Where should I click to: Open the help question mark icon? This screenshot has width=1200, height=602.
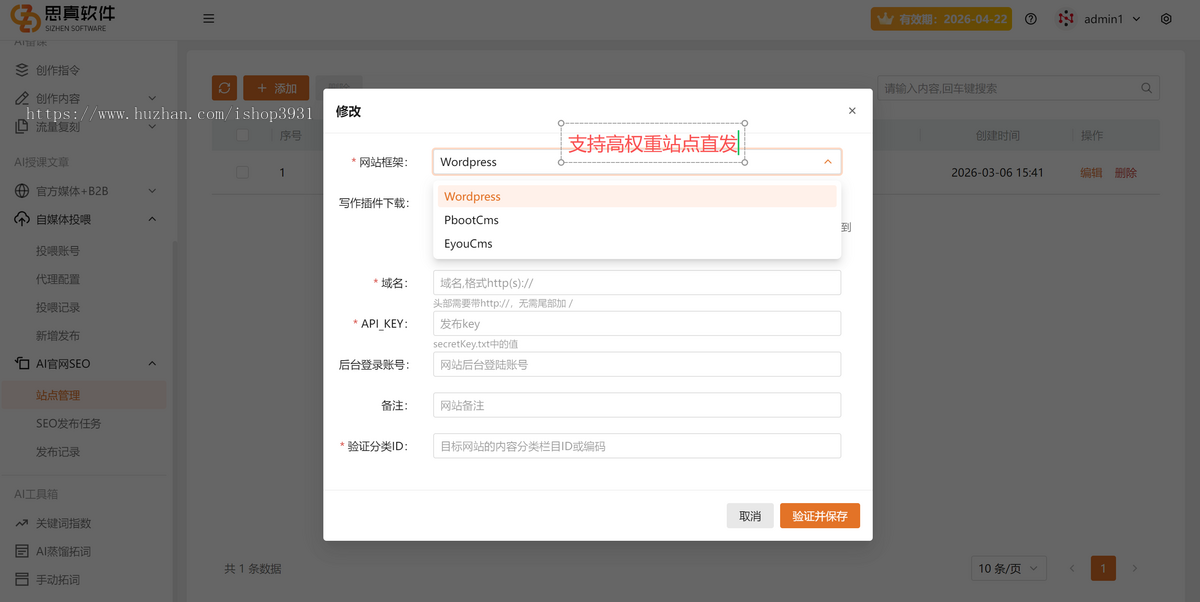point(1031,19)
